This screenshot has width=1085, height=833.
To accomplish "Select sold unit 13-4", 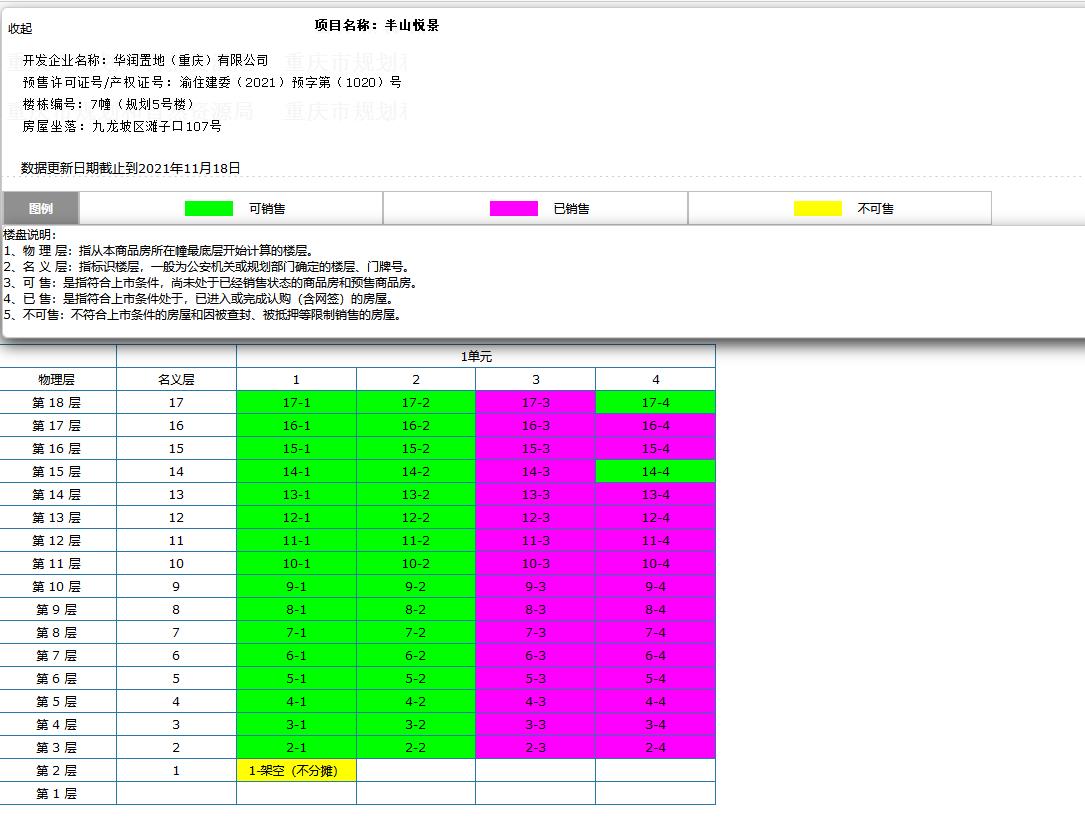I will [655, 494].
